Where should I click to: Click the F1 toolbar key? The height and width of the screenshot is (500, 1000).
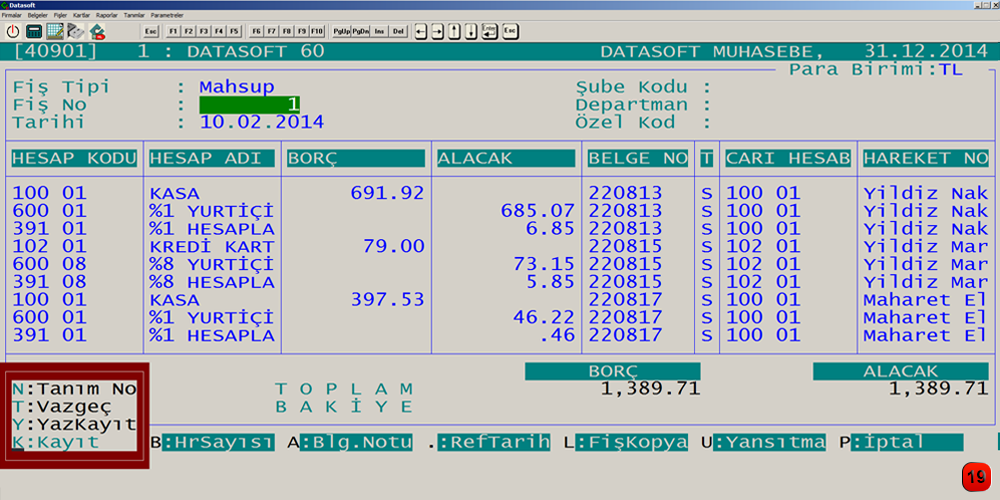point(173,31)
